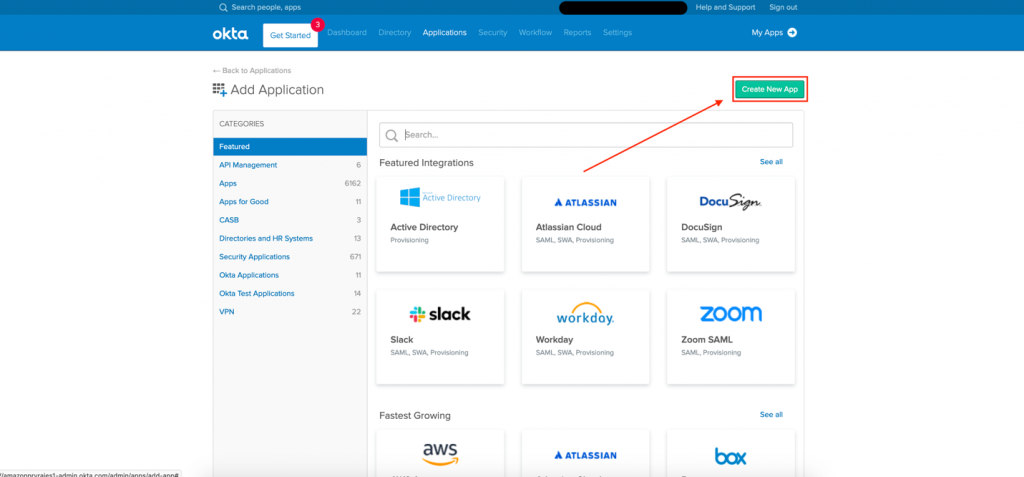Click See all for Fastest Growing

click(771, 415)
